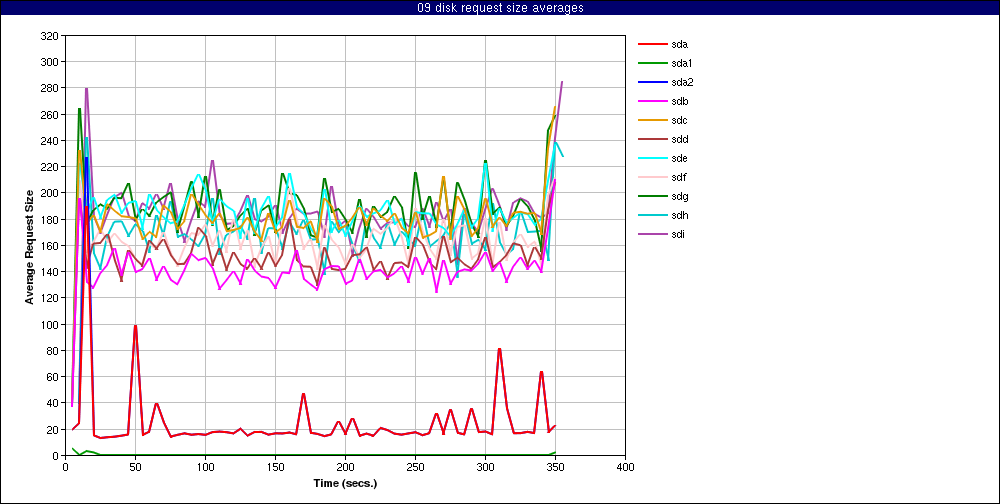Click the 280 value on the y-axis
Image resolution: width=1000 pixels, height=504 pixels.
coord(49,88)
